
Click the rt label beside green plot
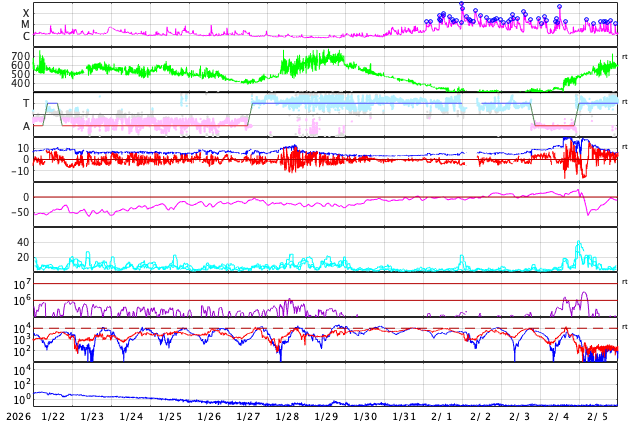[625, 57]
